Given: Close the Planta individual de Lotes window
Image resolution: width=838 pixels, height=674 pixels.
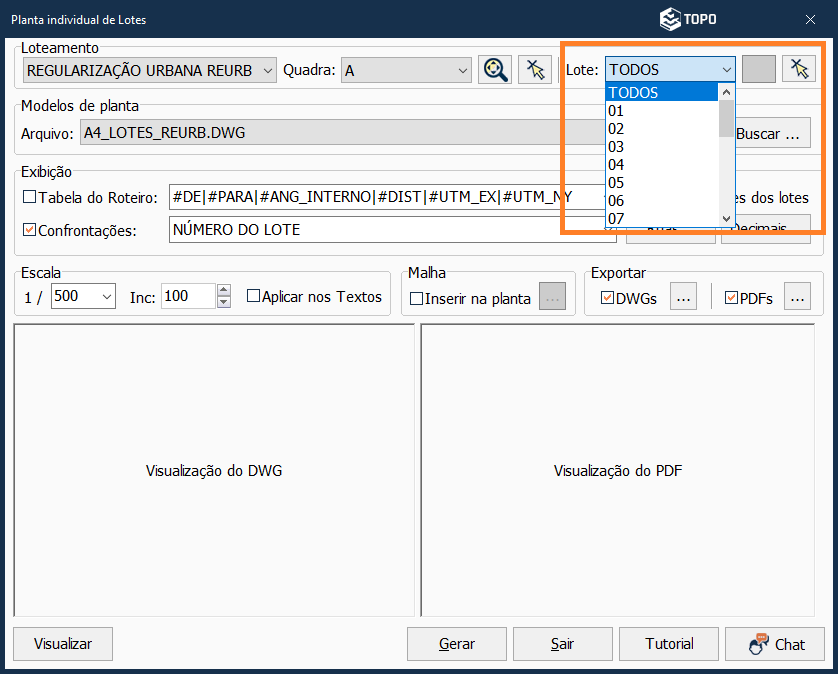Looking at the screenshot, I should [x=811, y=19].
